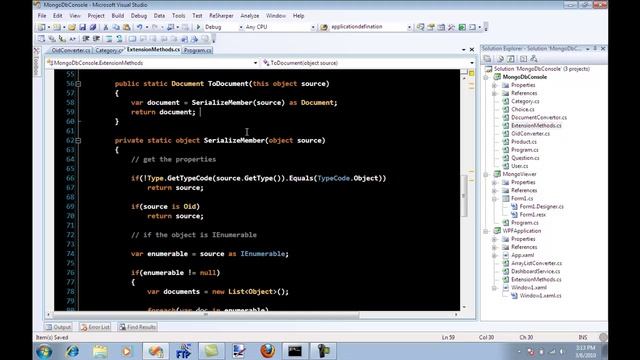This screenshot has height=360, width=640.
Task: Click the editor scroll down arrow
Action: (464, 307)
